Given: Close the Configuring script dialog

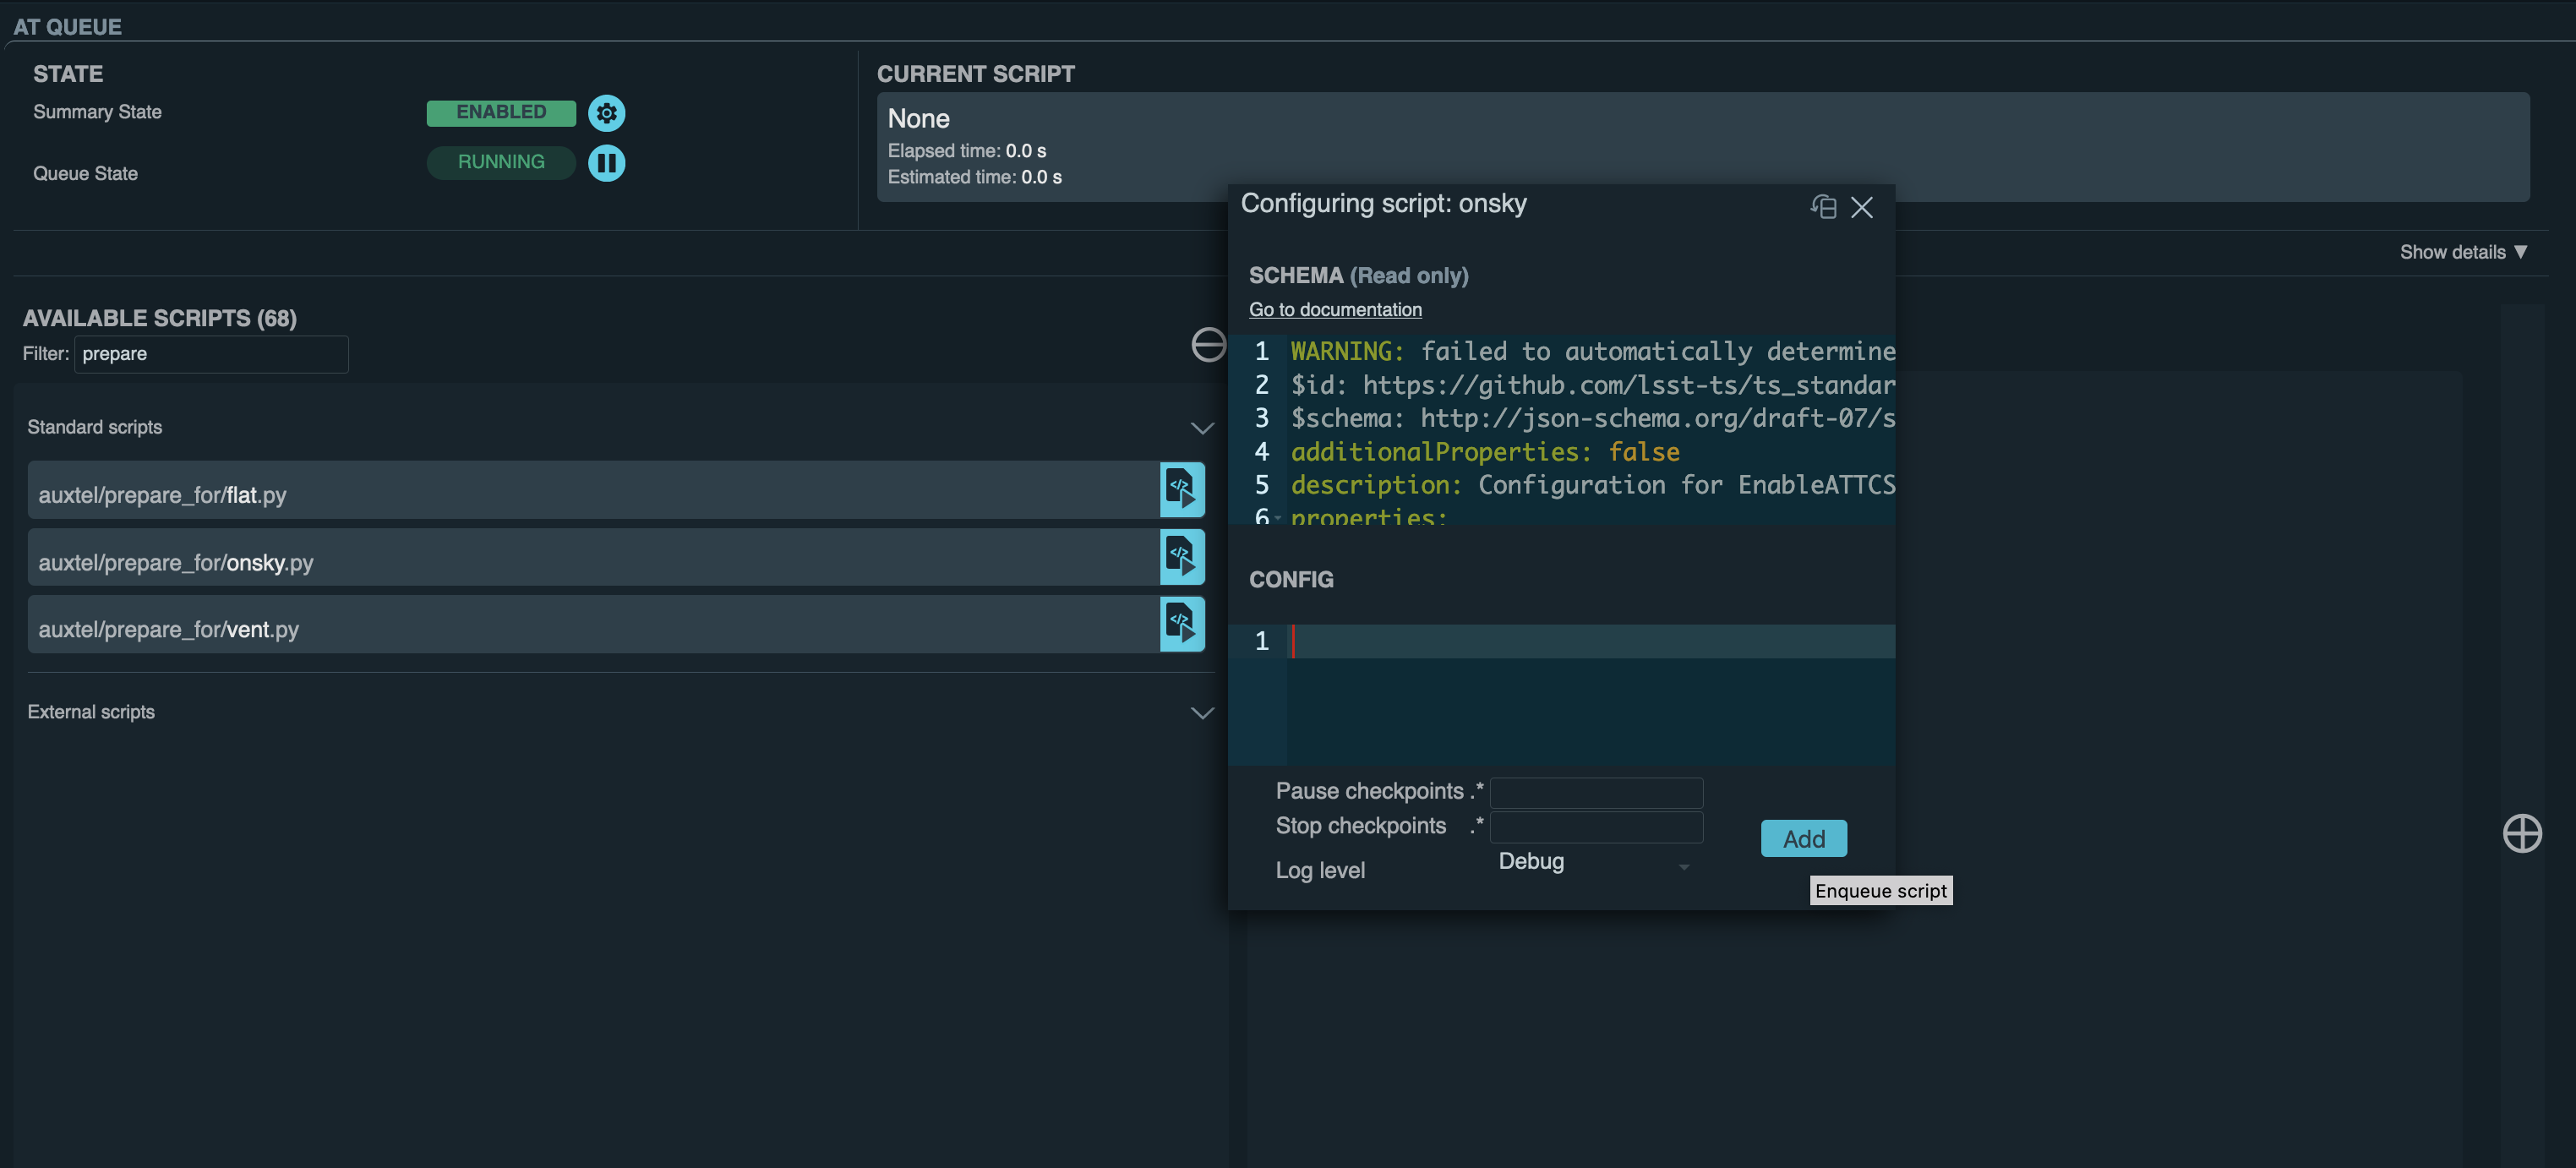Looking at the screenshot, I should (1861, 207).
